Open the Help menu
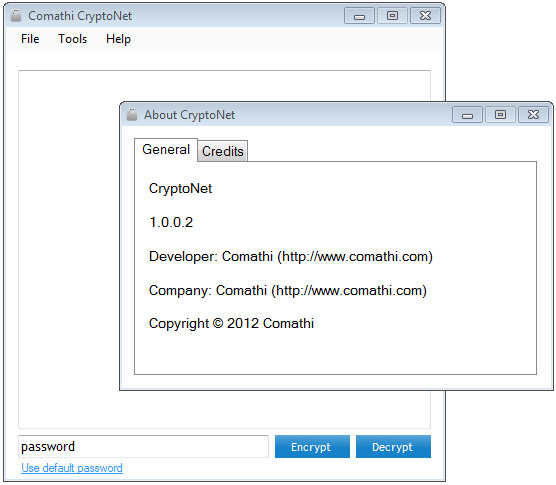Viewport: 556px width, 485px height. pos(118,39)
